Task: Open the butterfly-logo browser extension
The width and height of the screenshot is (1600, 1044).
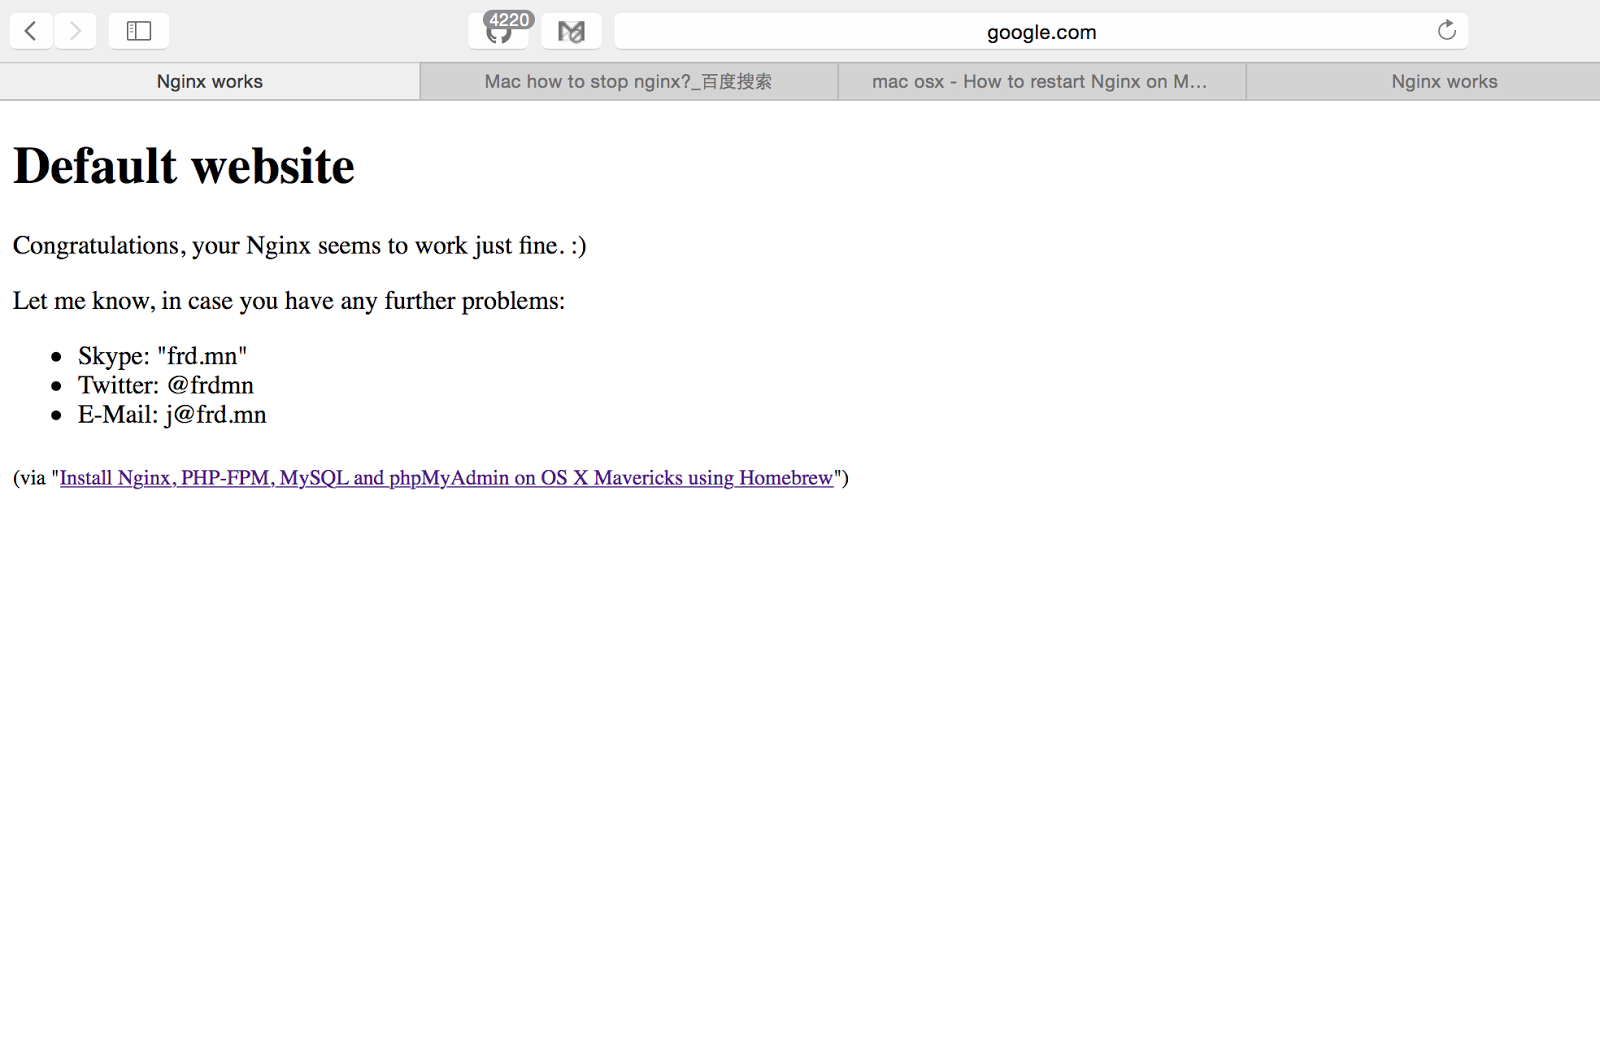Action: (571, 30)
